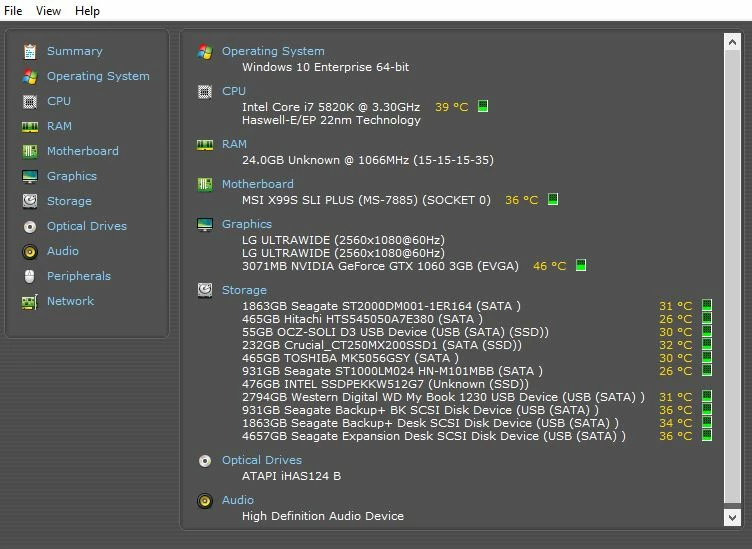
Task: Select the Windows 10 Enterprise 64-bit text
Action: pyautogui.click(x=326, y=67)
